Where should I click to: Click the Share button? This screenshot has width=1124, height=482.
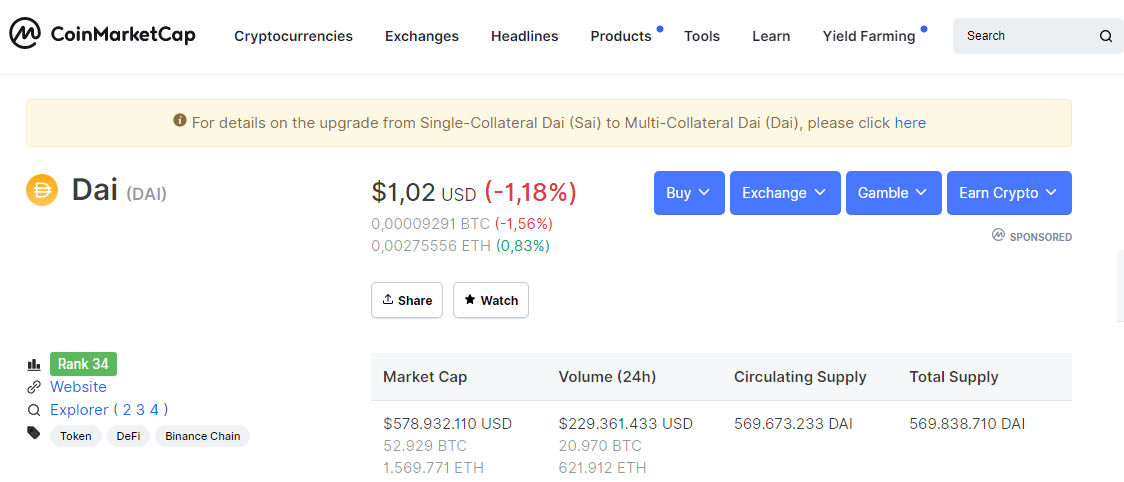tap(406, 300)
